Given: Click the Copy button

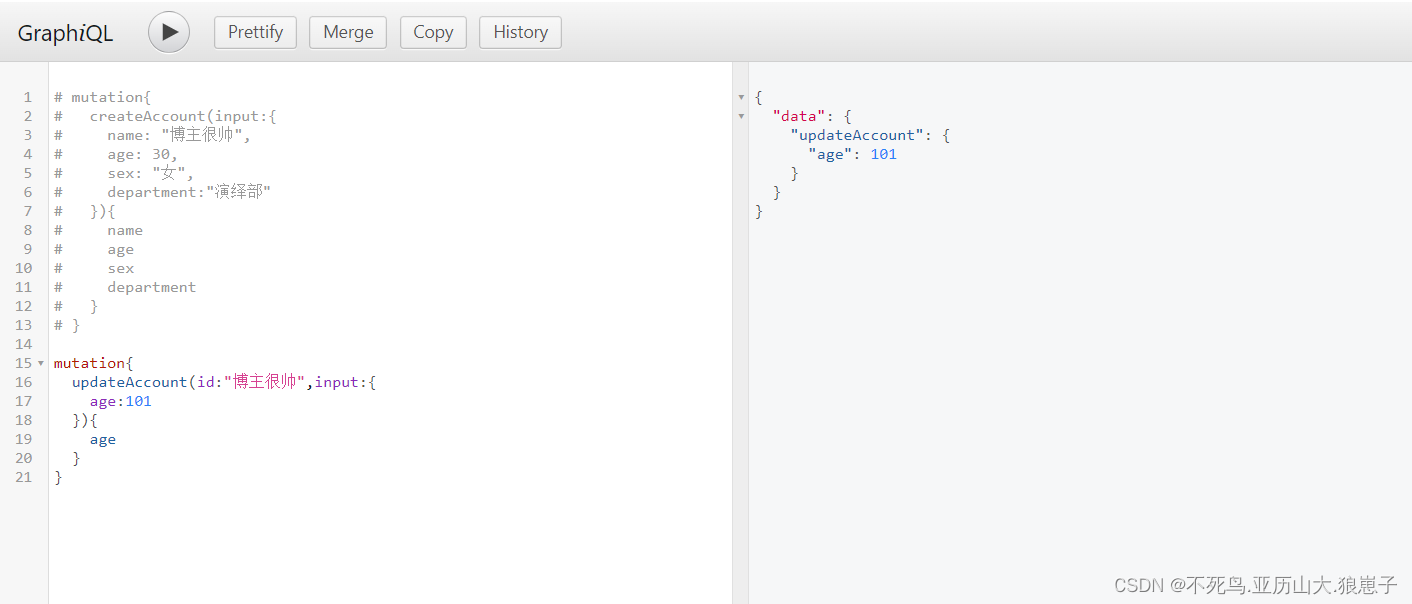Looking at the screenshot, I should [433, 32].
